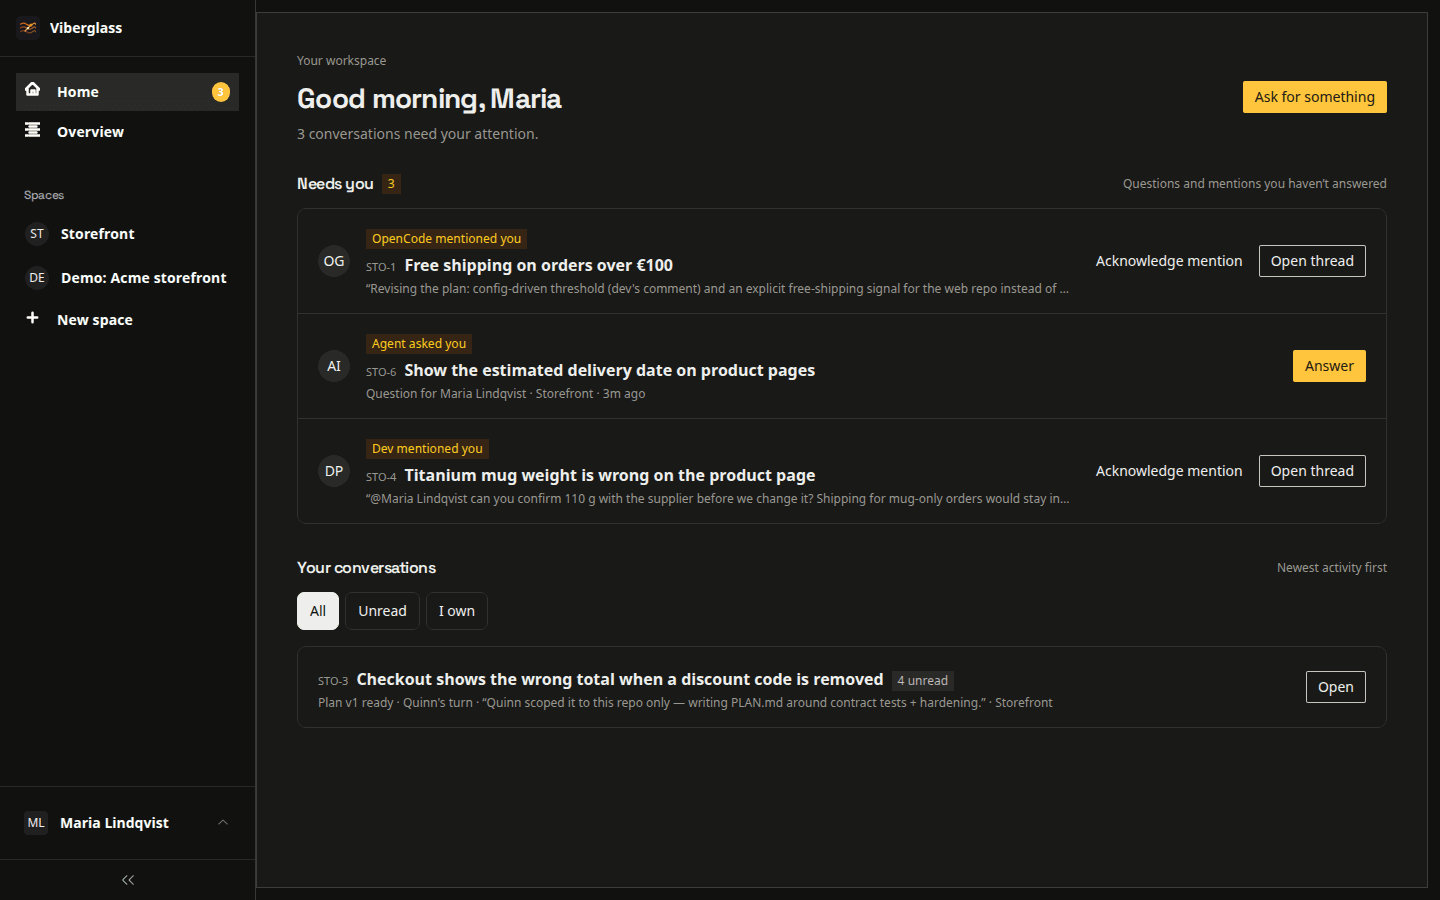This screenshot has height=900, width=1440.
Task: Click the ML user avatar
Action: click(36, 823)
